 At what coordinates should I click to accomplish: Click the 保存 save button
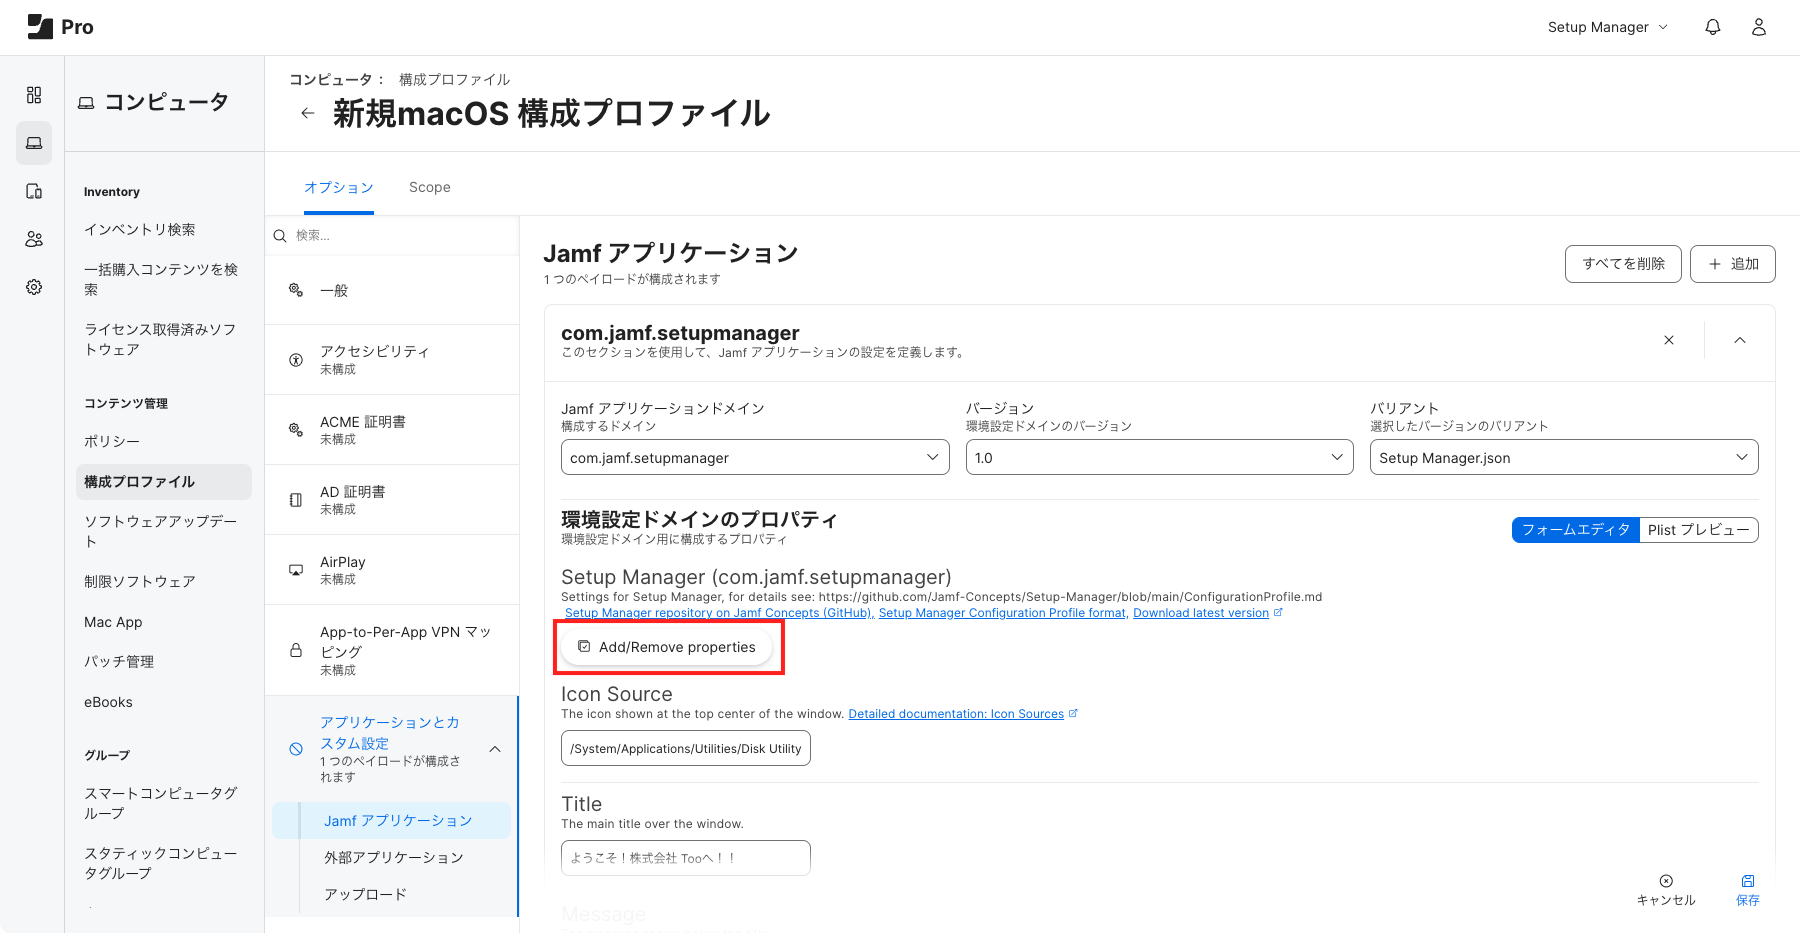(x=1747, y=889)
